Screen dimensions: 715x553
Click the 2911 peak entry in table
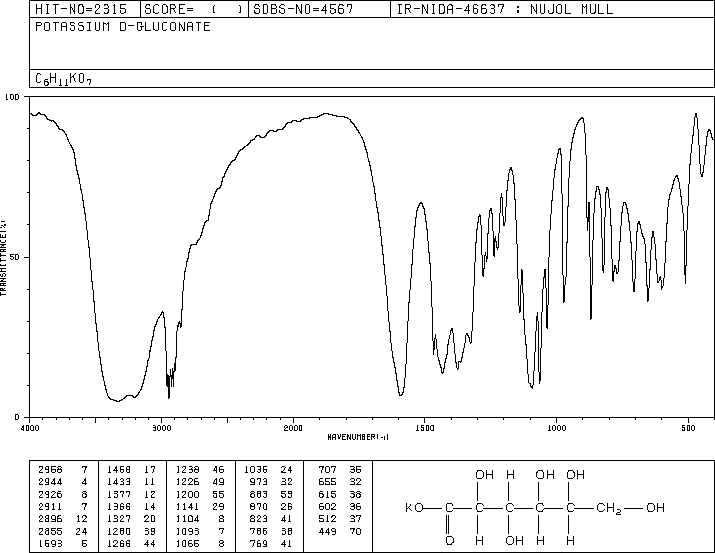(x=63, y=506)
